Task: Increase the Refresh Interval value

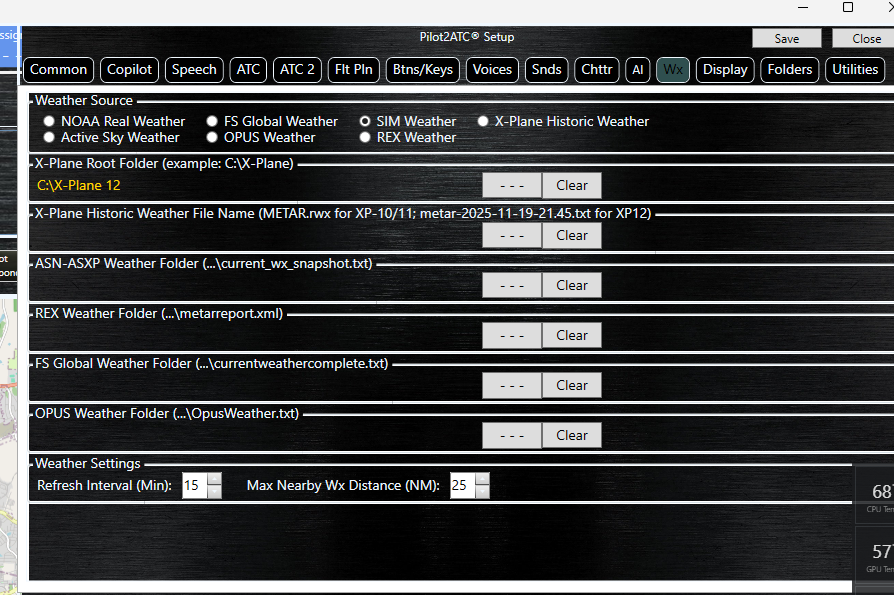Action: (x=214, y=479)
